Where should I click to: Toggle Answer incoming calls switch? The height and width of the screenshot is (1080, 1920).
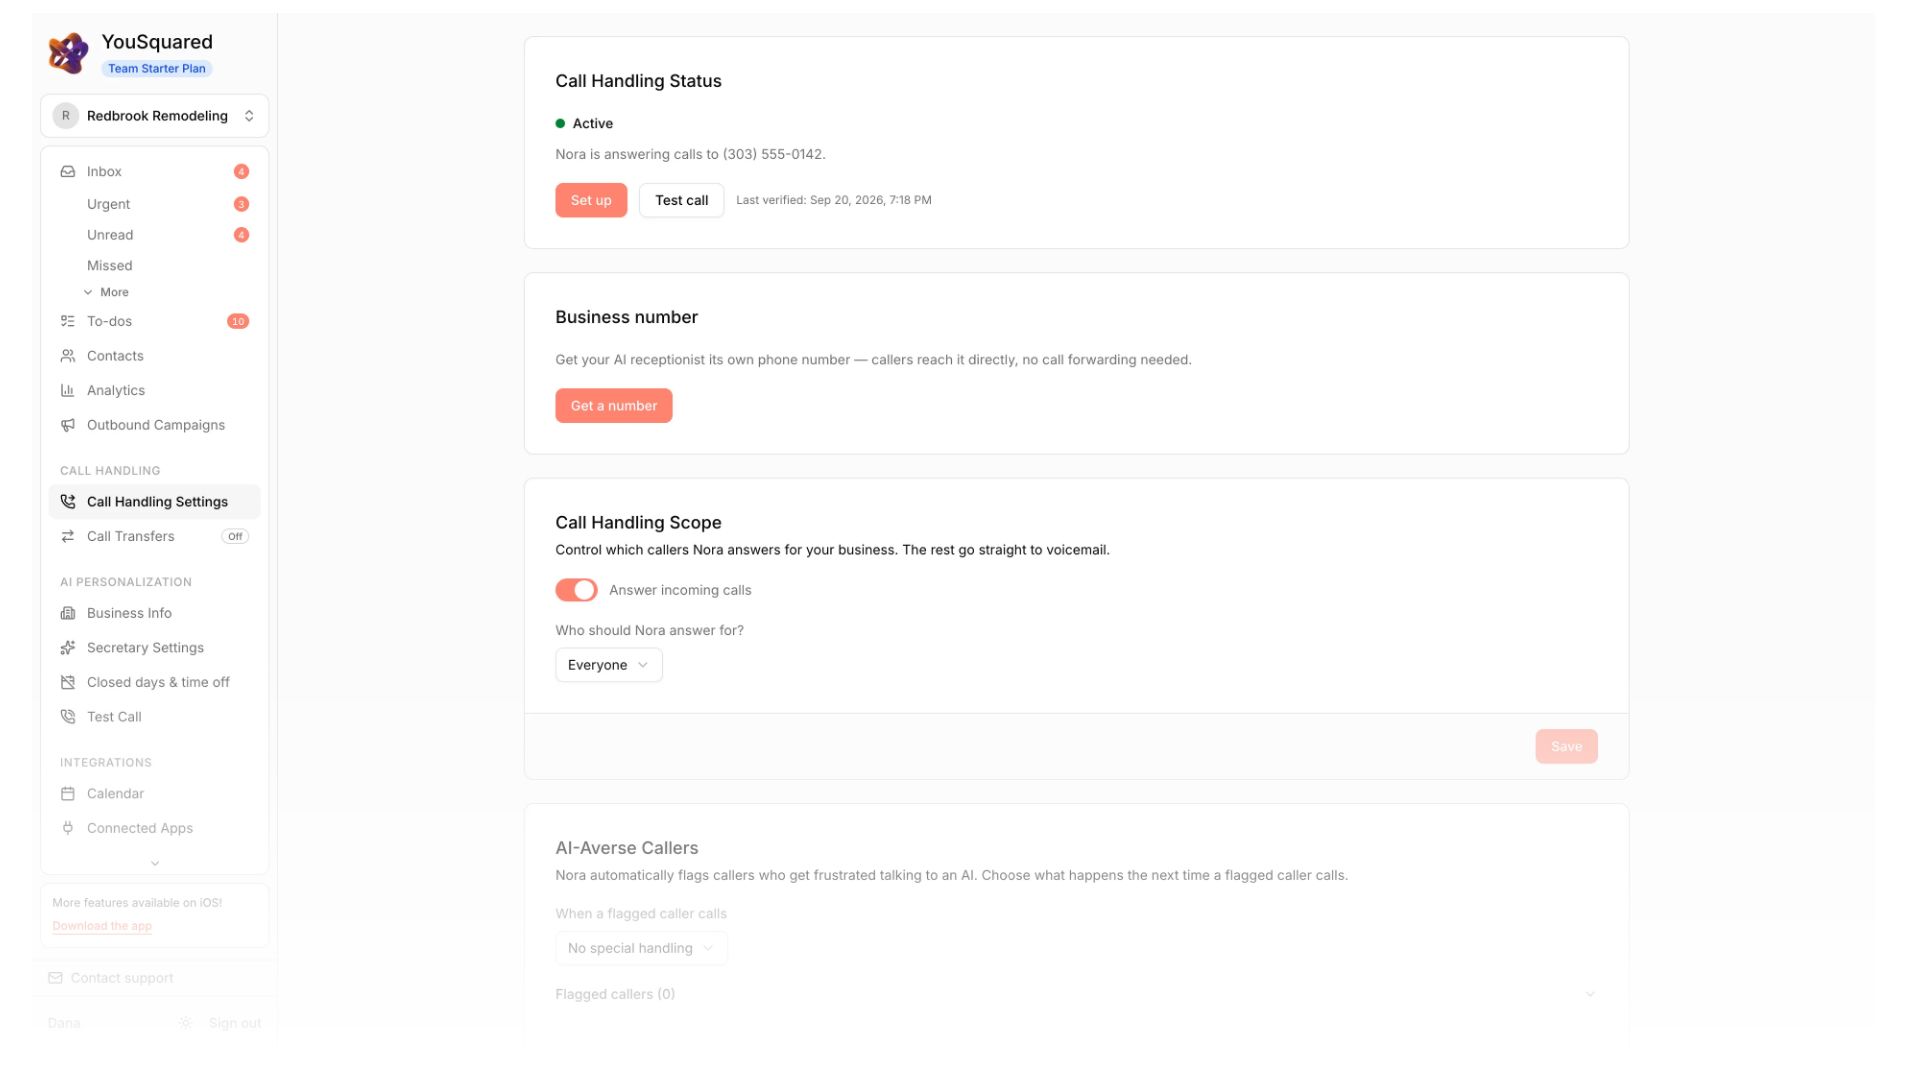pos(576,590)
